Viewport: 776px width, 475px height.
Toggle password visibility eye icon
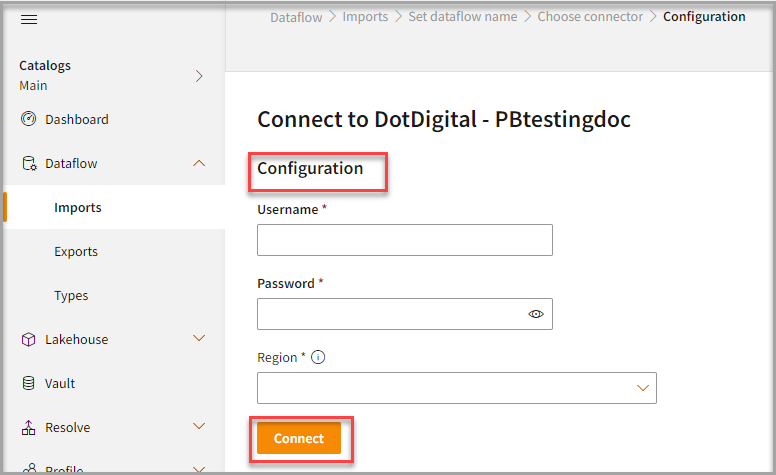point(536,314)
